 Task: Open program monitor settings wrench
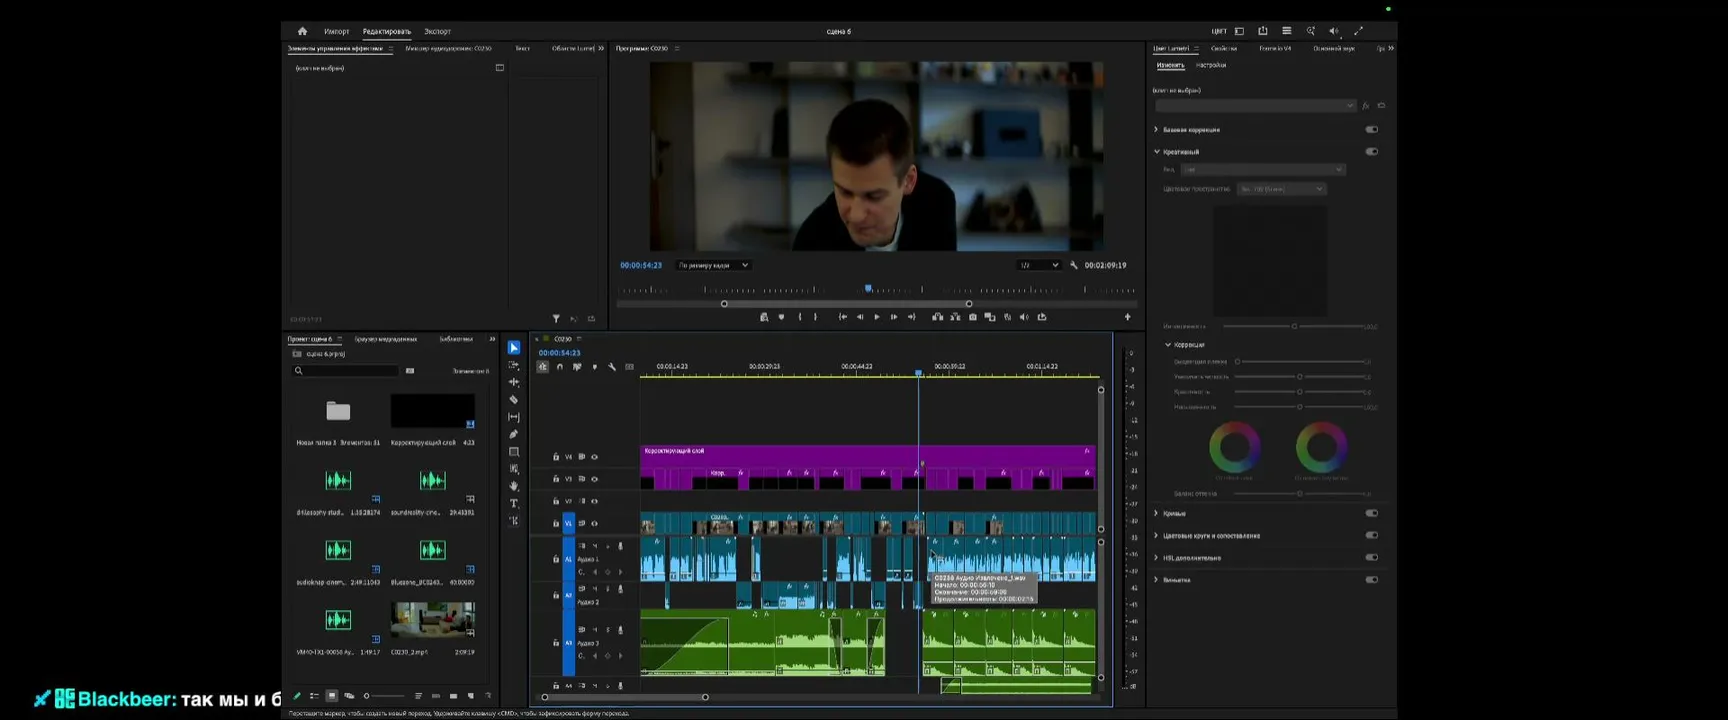(1074, 265)
